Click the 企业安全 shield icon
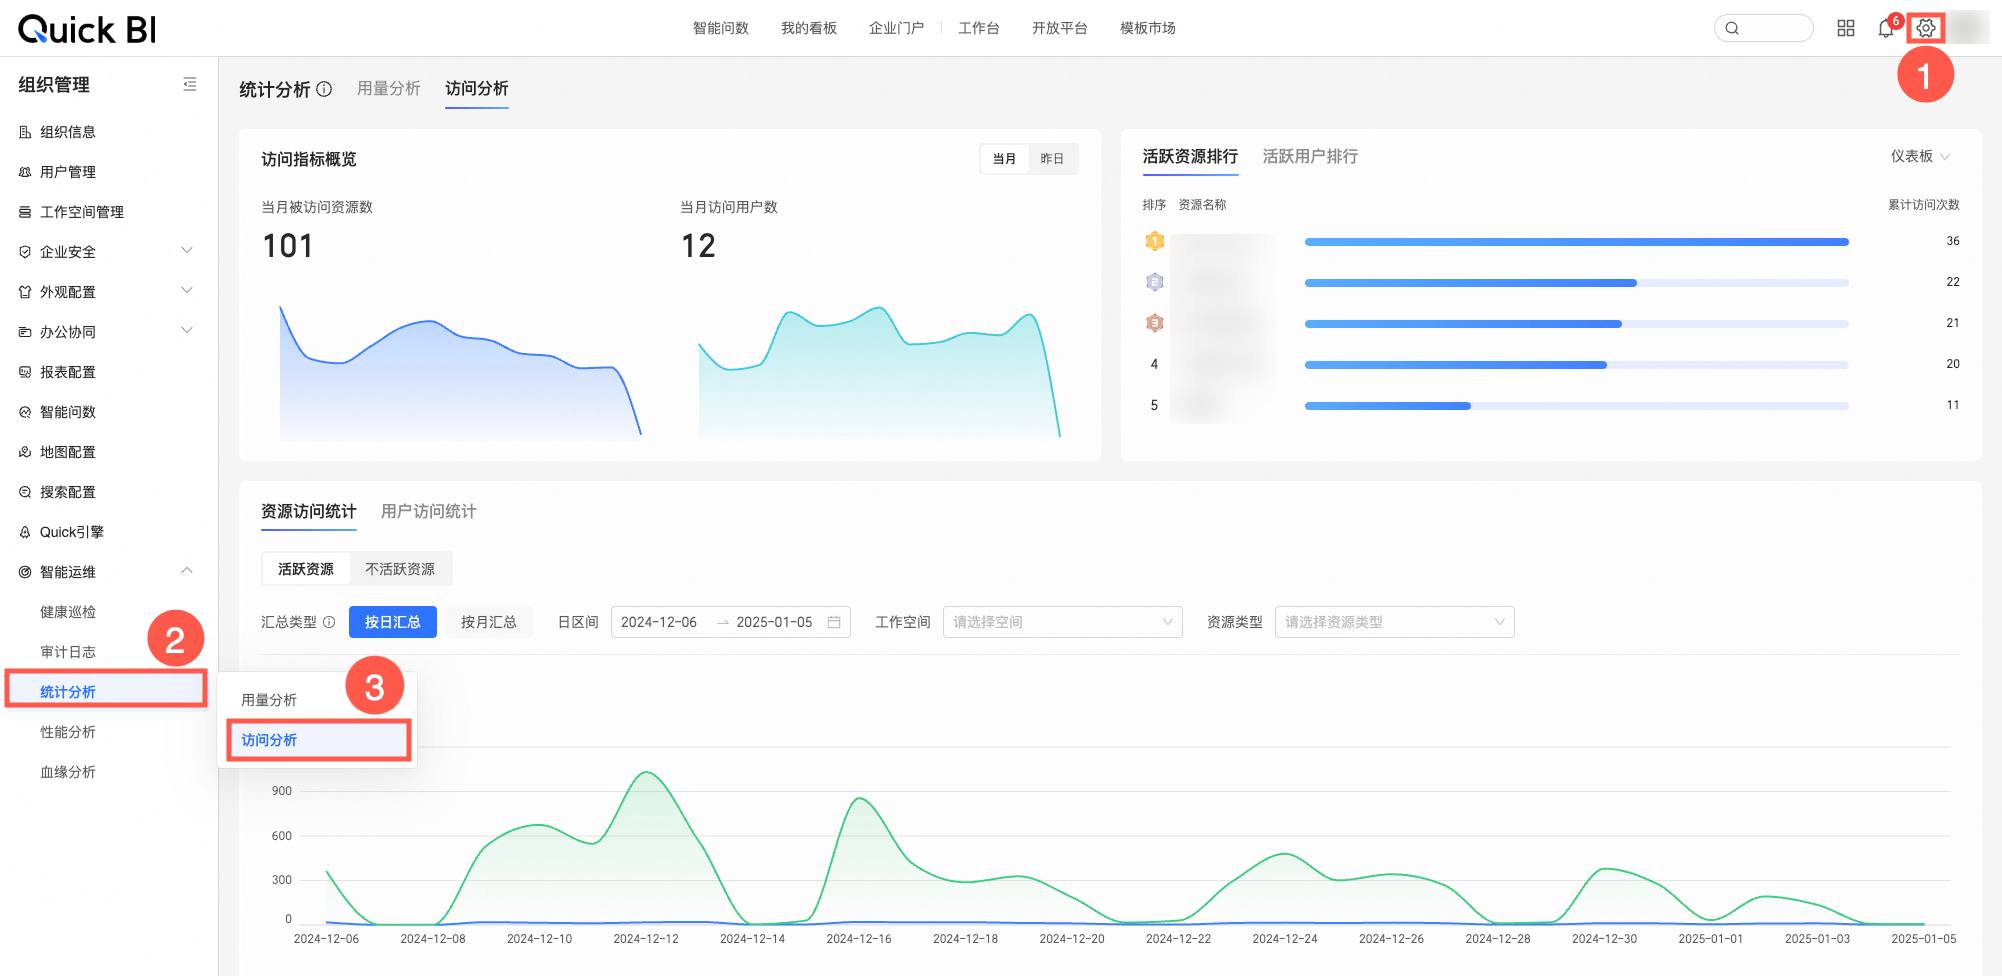The height and width of the screenshot is (976, 2002). (x=25, y=252)
